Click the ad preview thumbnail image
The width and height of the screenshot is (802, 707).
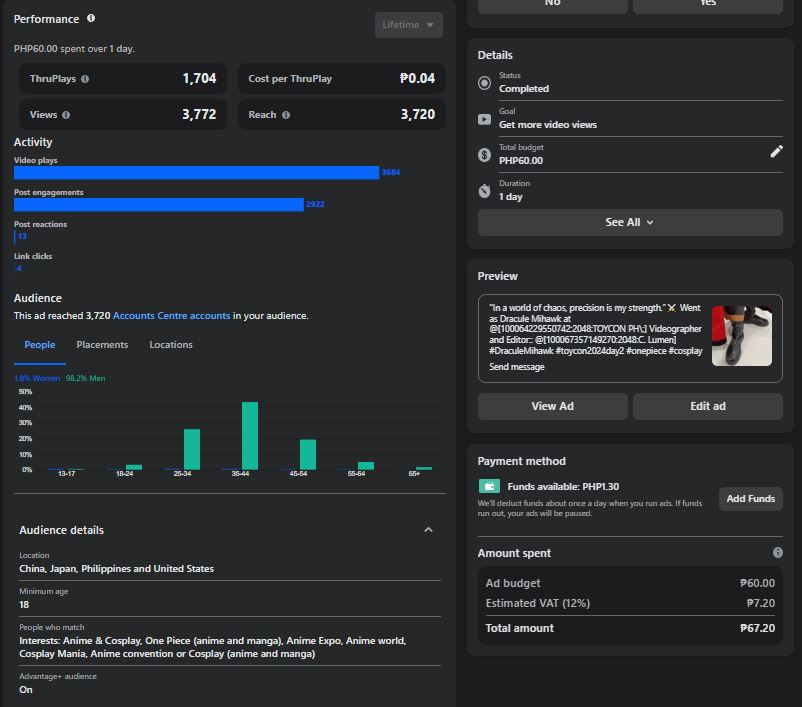point(741,336)
